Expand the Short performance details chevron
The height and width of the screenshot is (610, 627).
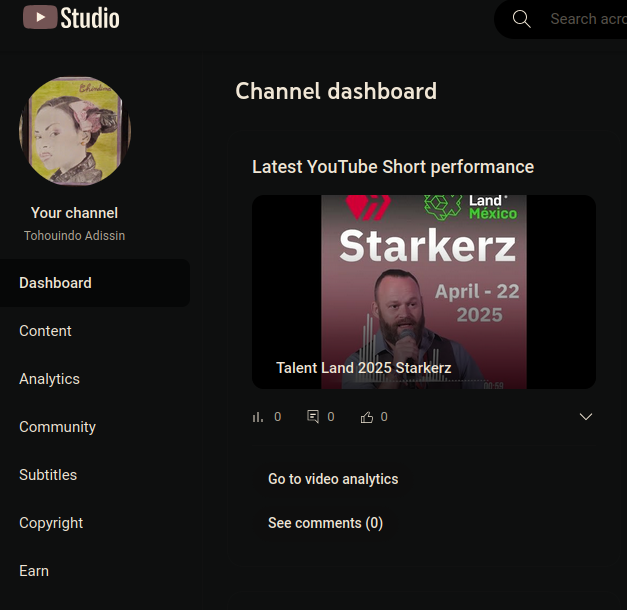tap(586, 416)
